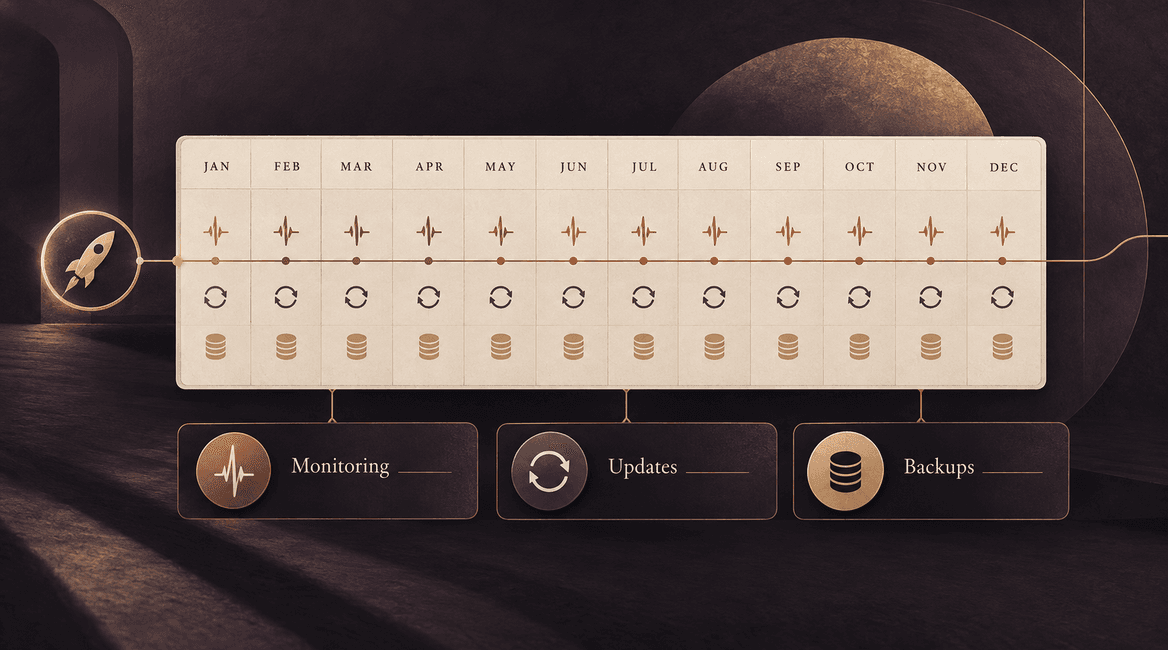Image resolution: width=1168 pixels, height=650 pixels.
Task: Click the AUG month header
Action: tap(714, 167)
